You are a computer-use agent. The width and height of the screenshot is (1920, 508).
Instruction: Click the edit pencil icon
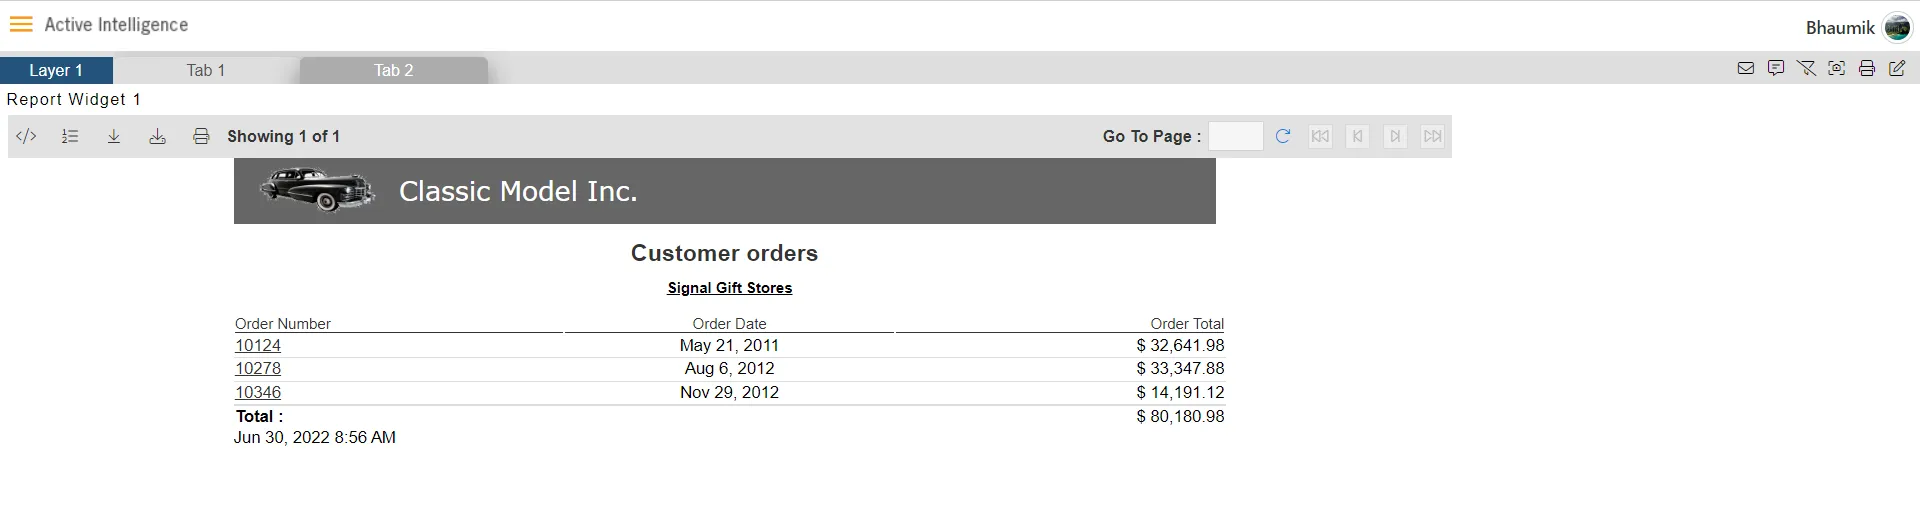tap(1897, 69)
